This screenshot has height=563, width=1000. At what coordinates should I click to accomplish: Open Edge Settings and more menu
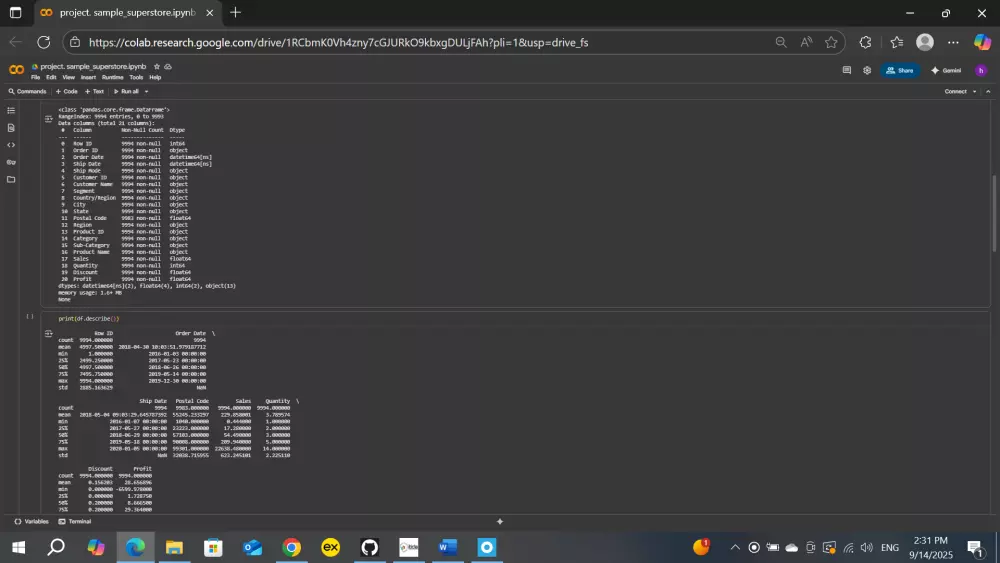click(x=953, y=42)
